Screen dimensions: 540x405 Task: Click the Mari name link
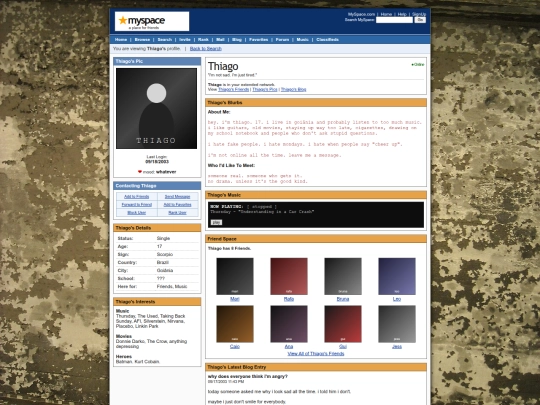pyautogui.click(x=235, y=299)
